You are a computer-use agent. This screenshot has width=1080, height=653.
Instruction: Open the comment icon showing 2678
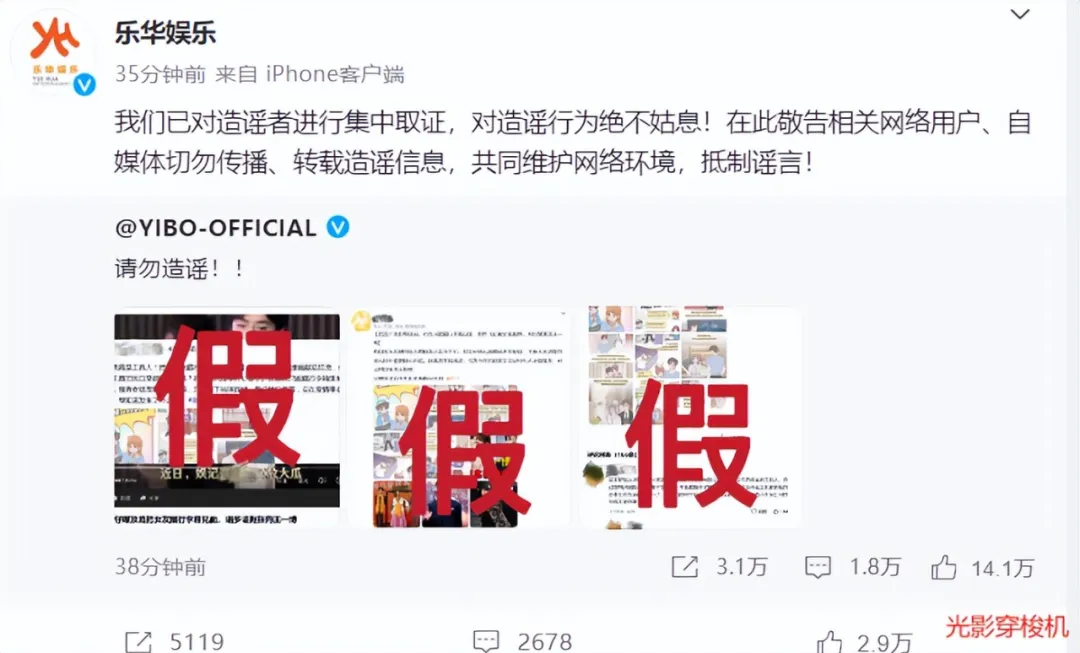[x=486, y=641]
